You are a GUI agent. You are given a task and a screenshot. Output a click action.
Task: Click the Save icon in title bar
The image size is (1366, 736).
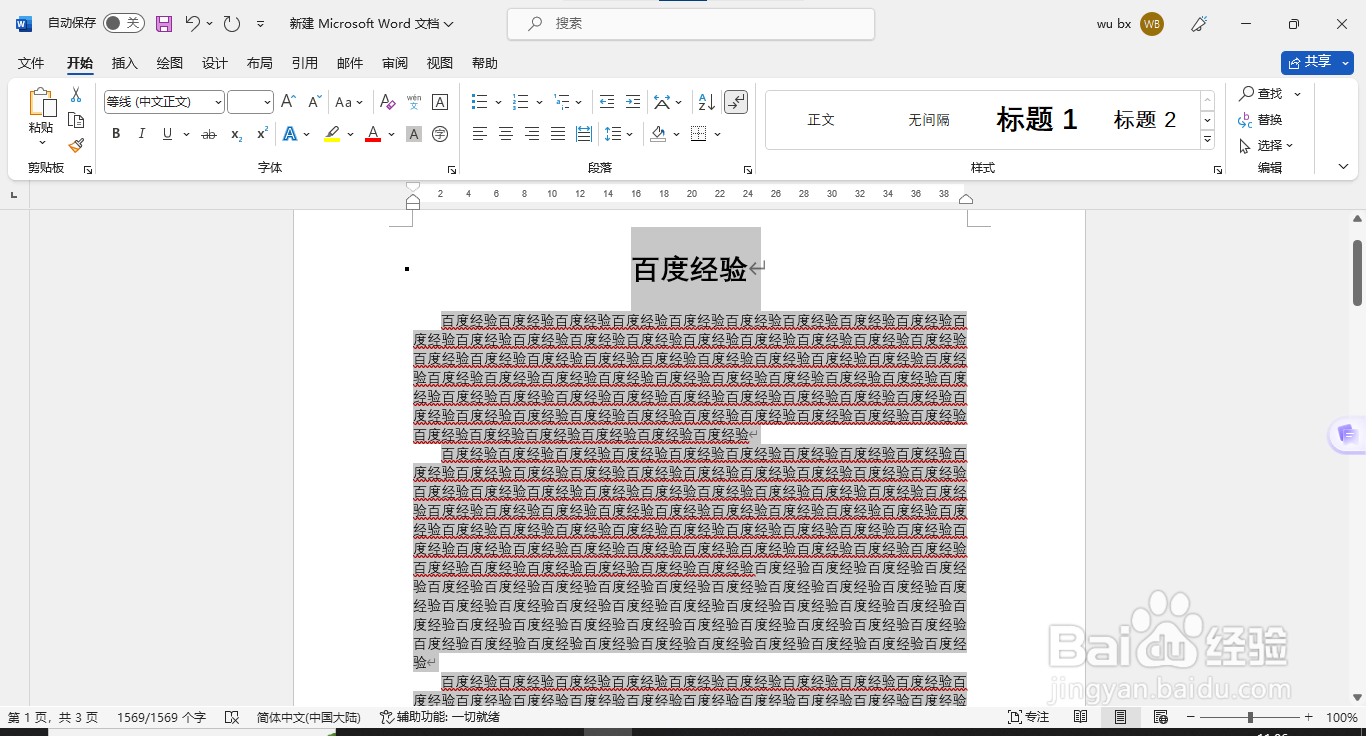[x=164, y=23]
